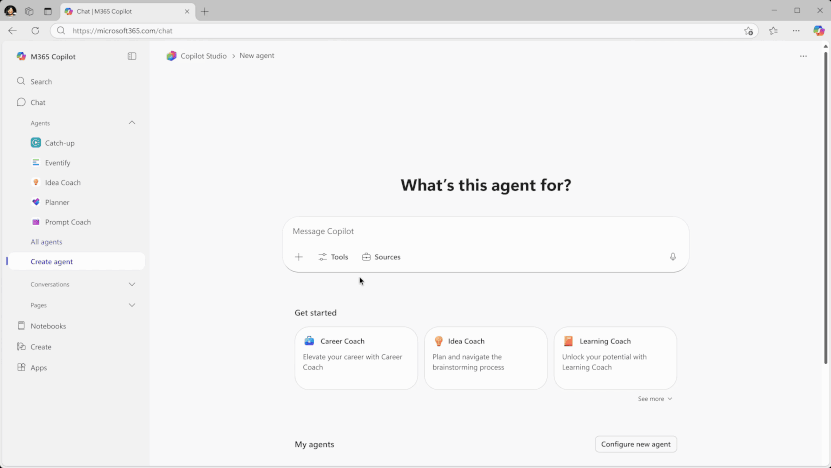Click the search icon in the address bar
This screenshot has height=468, width=831.
61,31
